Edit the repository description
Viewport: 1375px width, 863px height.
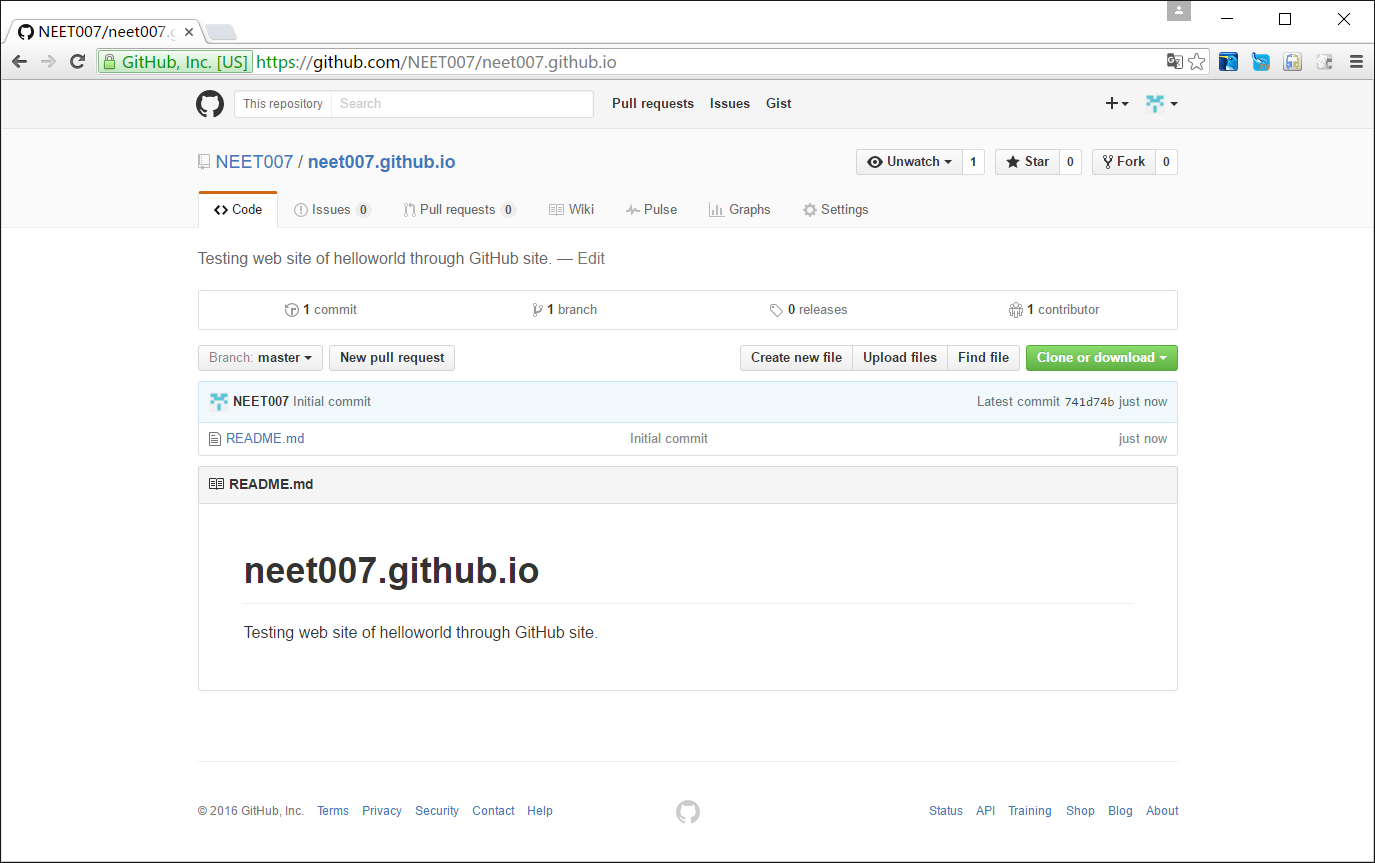pos(591,259)
